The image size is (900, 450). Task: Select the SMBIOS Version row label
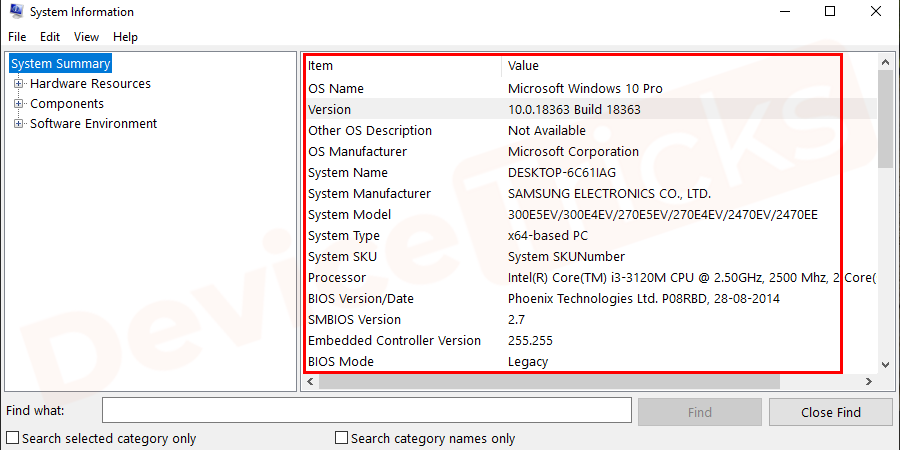355,320
